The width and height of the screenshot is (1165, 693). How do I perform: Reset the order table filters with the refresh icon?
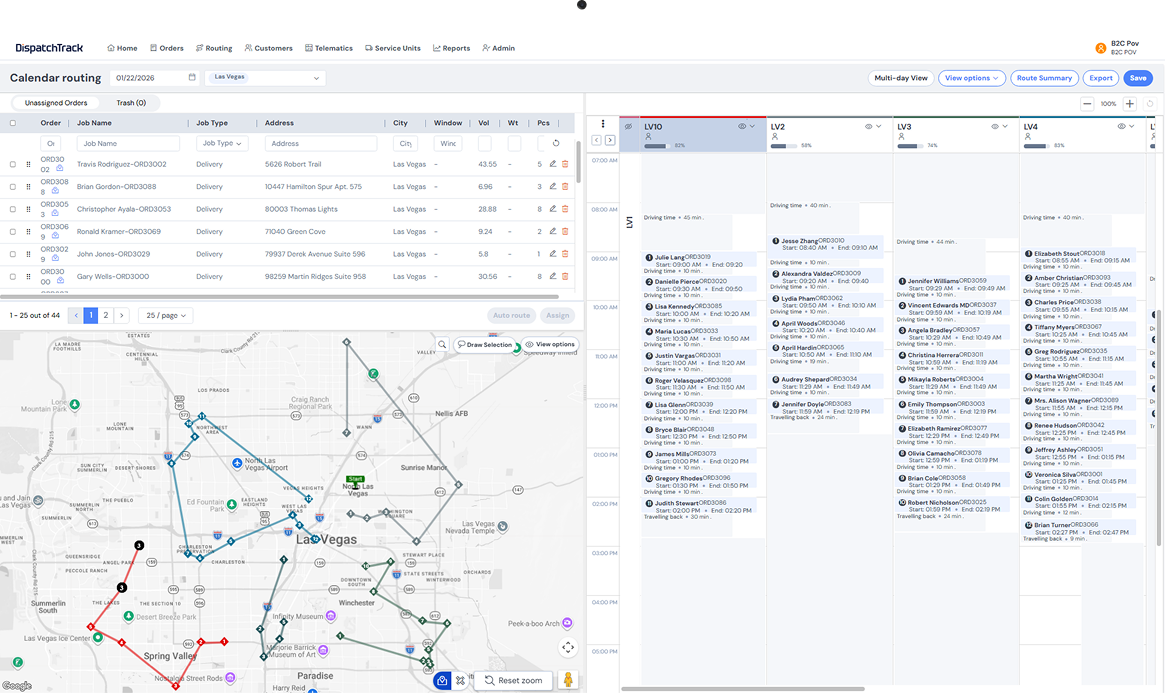click(x=556, y=143)
